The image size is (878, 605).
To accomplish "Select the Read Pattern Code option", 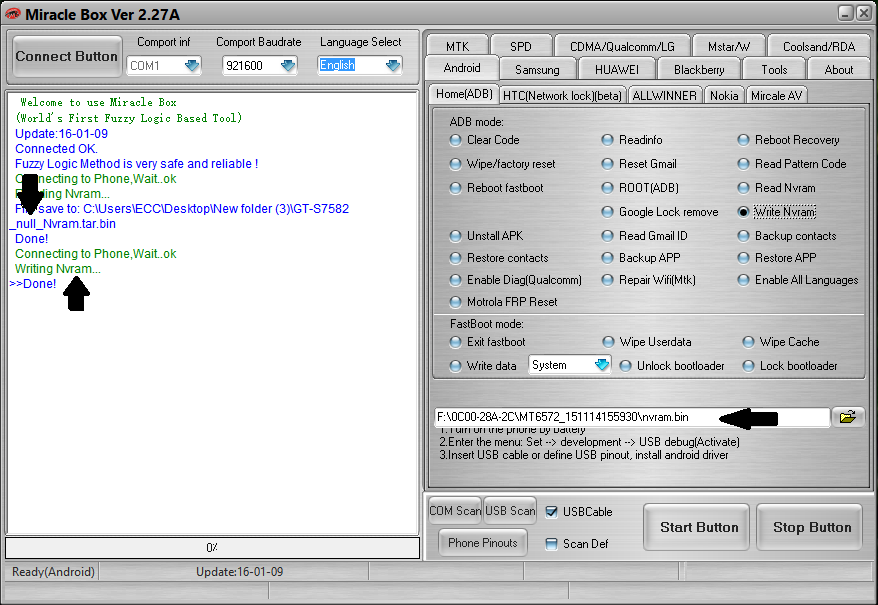I will pyautogui.click(x=743, y=164).
